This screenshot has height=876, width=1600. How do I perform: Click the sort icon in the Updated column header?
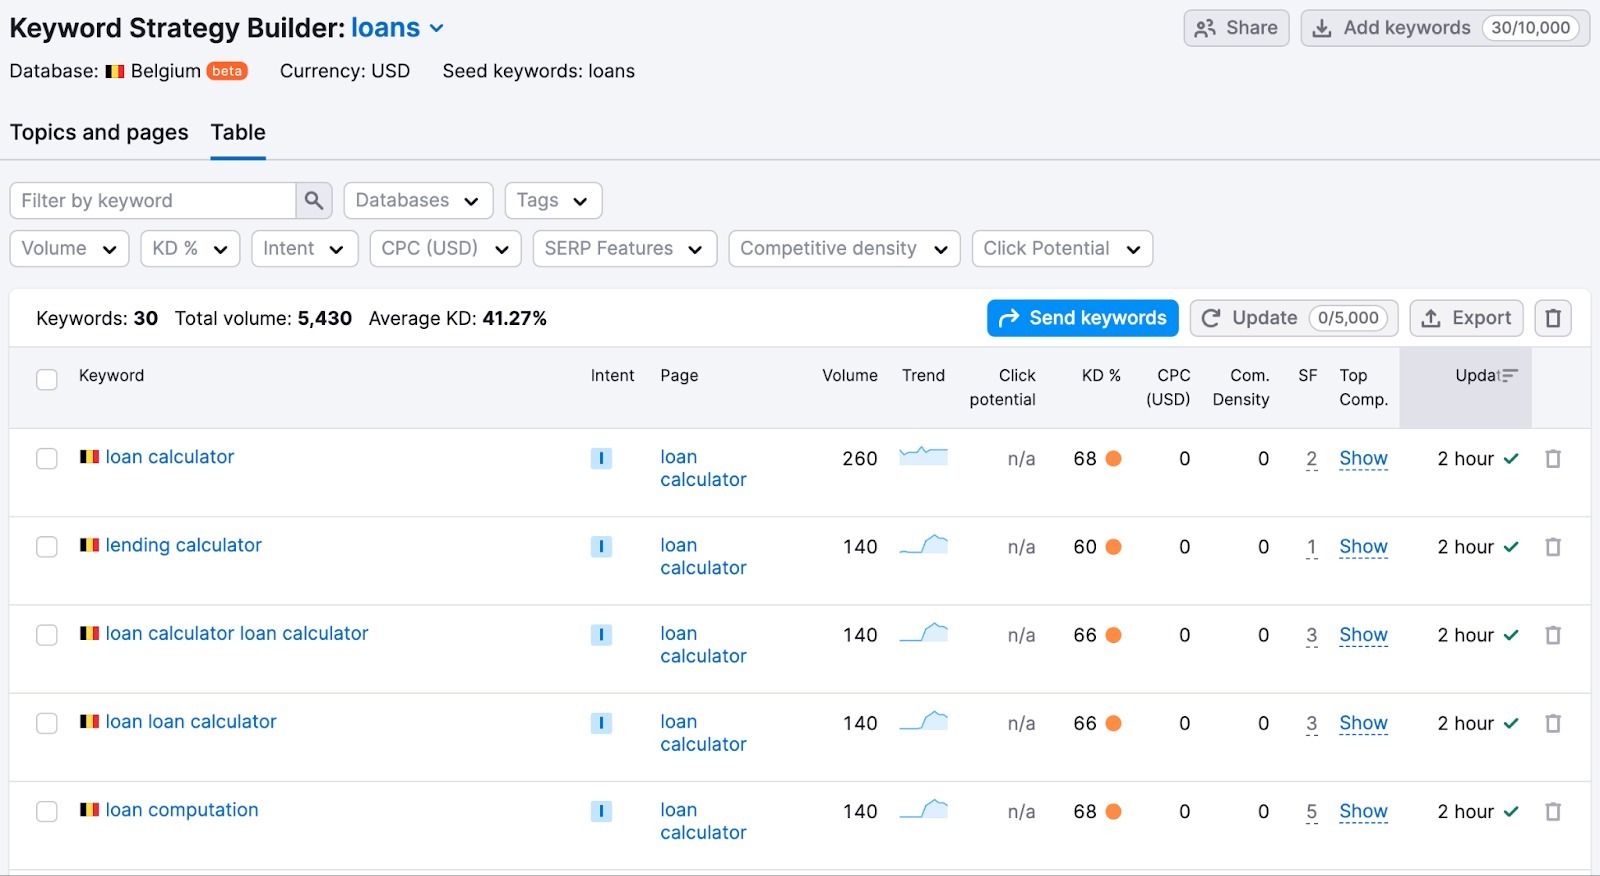click(x=1510, y=375)
